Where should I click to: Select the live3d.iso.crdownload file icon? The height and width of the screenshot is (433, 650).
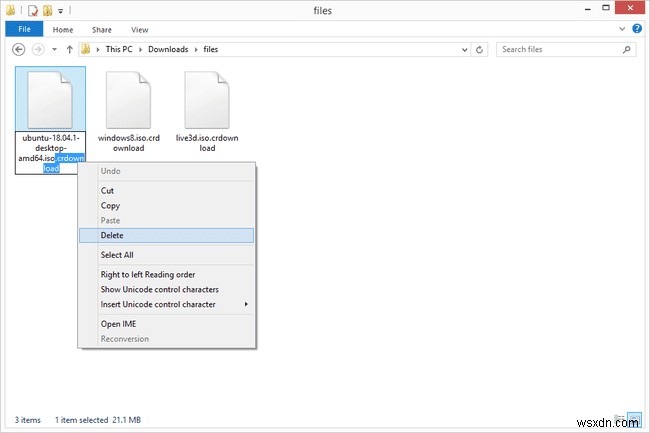[207, 99]
